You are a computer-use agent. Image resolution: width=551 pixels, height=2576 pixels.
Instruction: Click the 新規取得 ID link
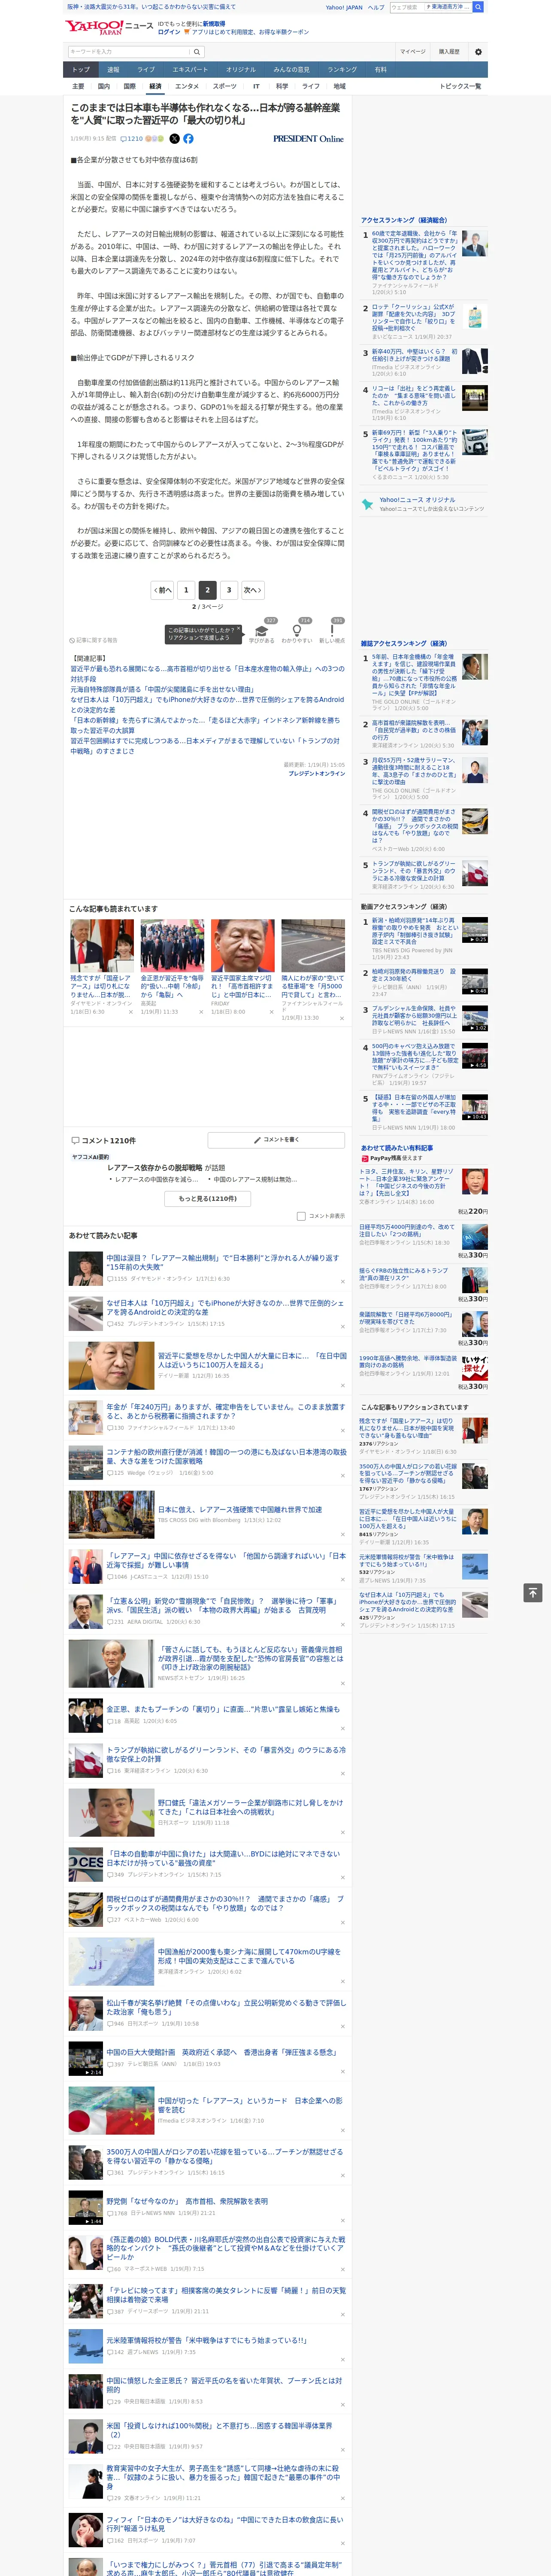click(x=214, y=23)
